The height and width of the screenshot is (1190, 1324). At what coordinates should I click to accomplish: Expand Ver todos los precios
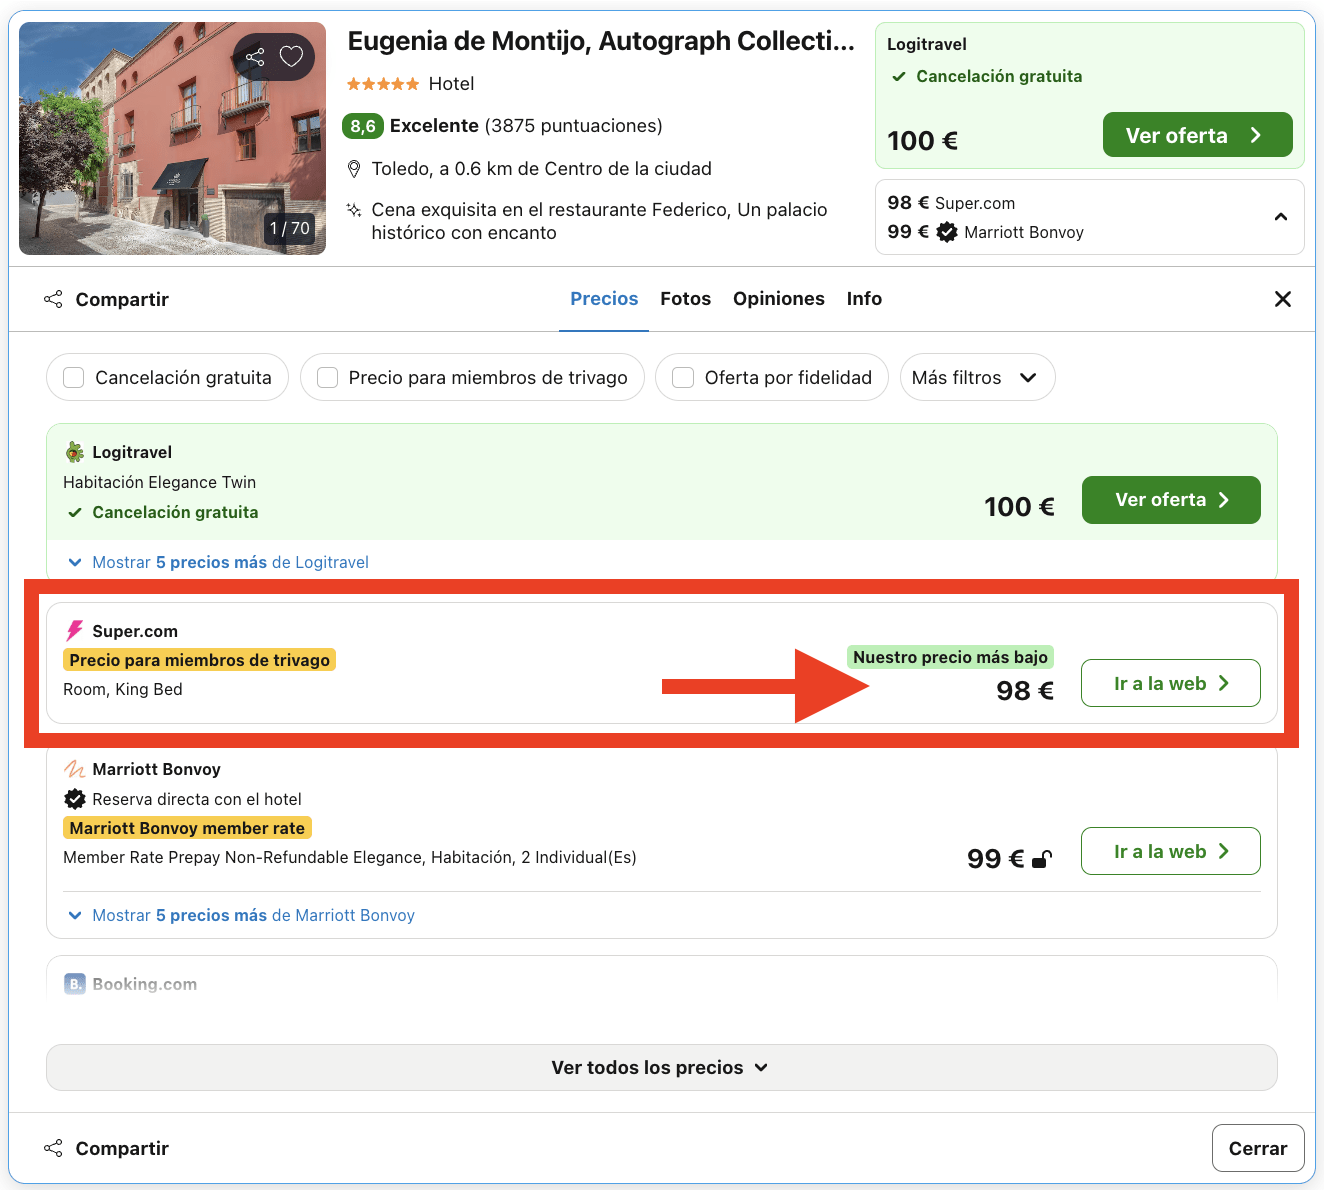(x=661, y=1067)
